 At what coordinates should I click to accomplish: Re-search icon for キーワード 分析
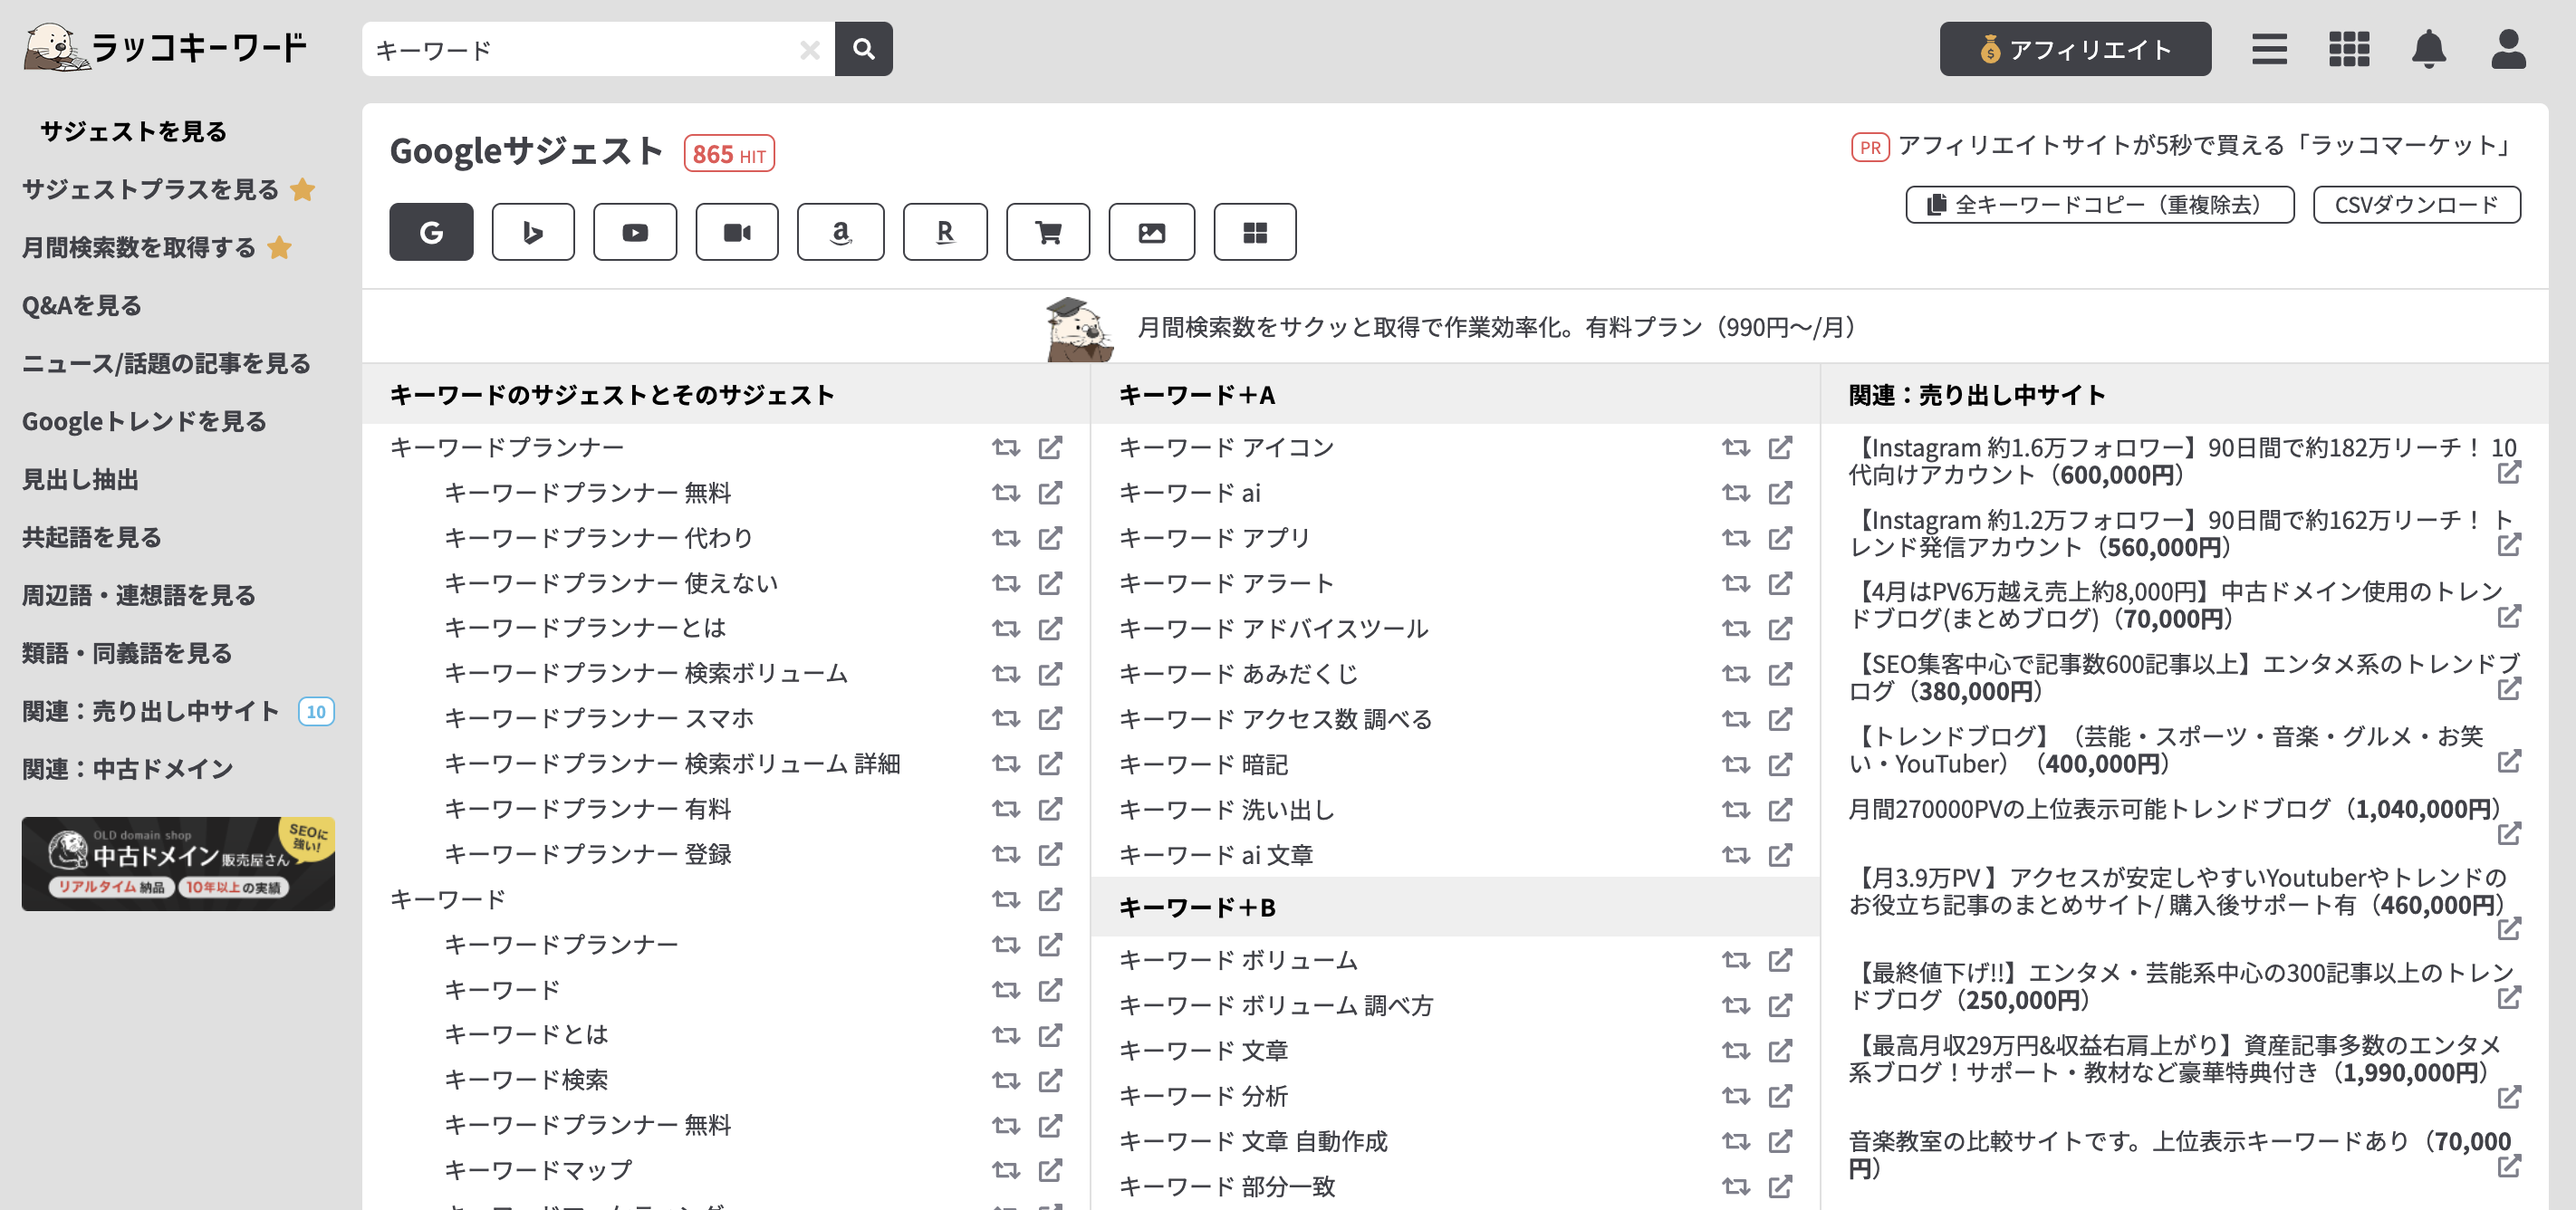pos(1736,1096)
